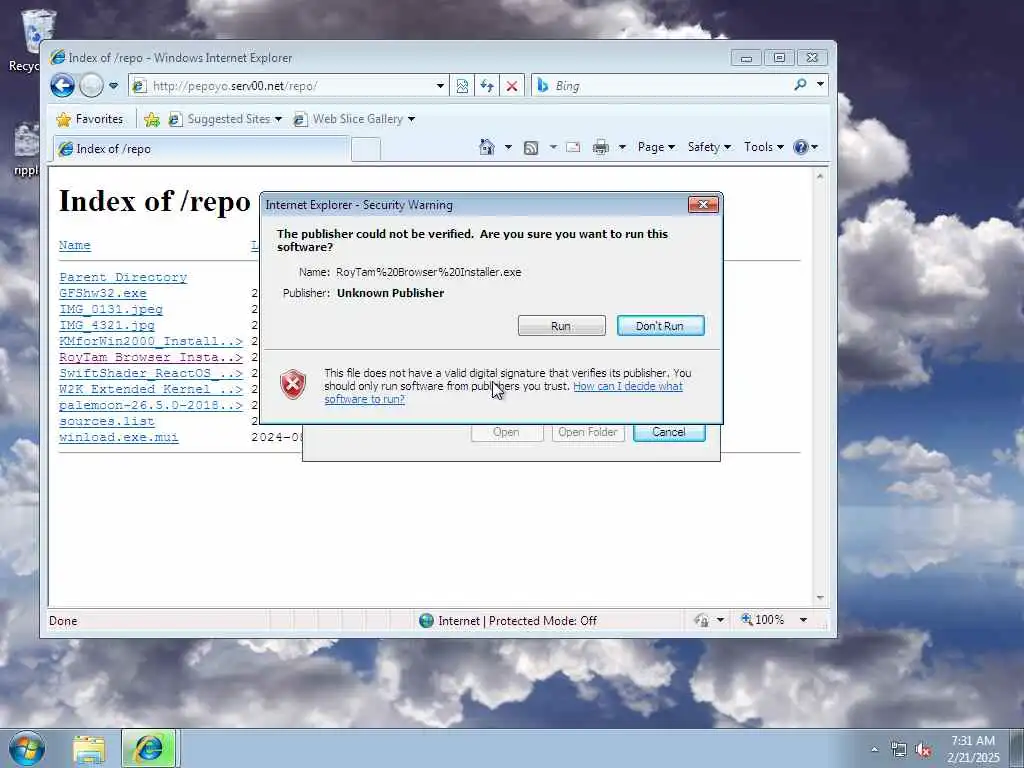Viewport: 1024px width, 768px height.
Task: Click the SwiftShader_ReactOS link
Action: (151, 374)
